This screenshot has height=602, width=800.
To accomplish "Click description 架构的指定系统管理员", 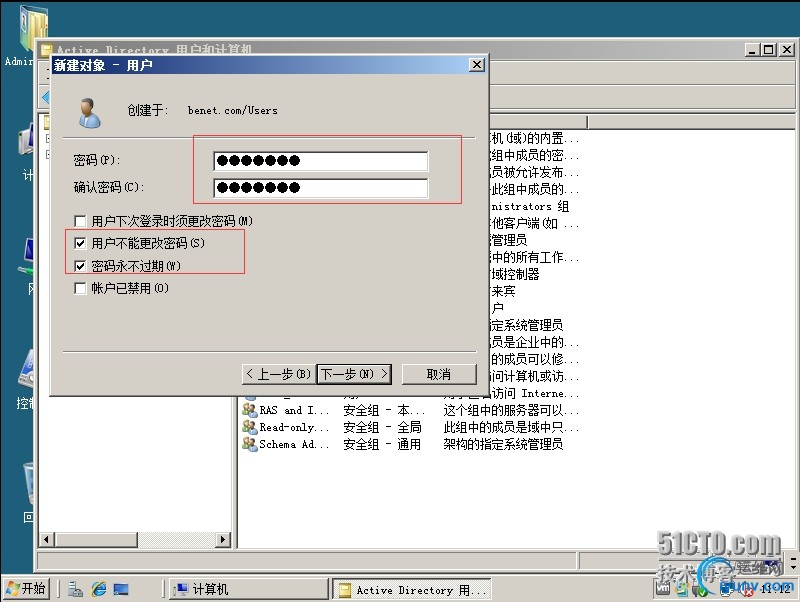I will tap(503, 444).
